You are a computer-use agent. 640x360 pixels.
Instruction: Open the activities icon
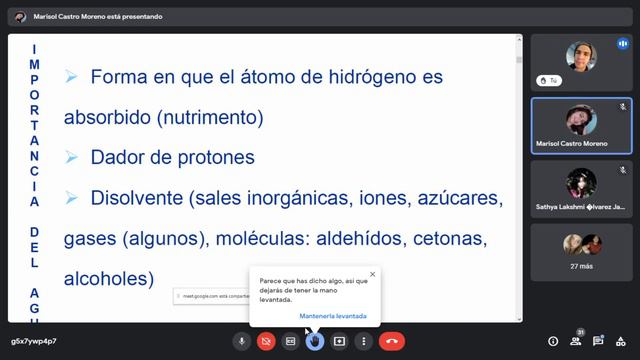point(620,341)
